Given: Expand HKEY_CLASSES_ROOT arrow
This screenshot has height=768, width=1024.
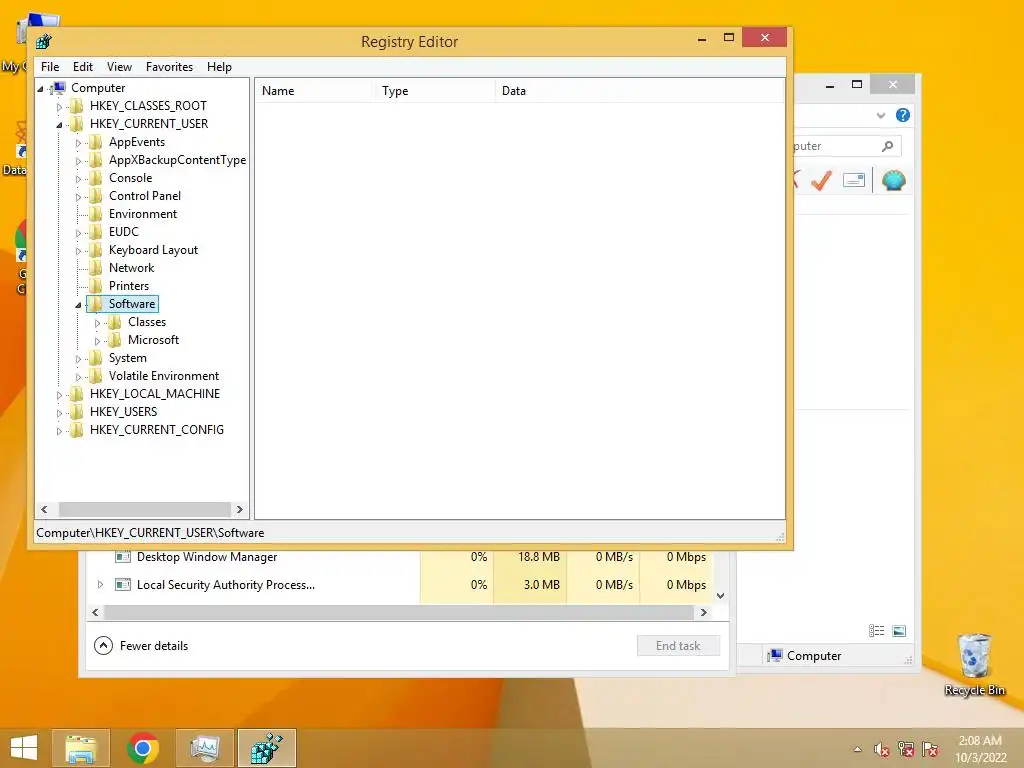Looking at the screenshot, I should (59, 106).
